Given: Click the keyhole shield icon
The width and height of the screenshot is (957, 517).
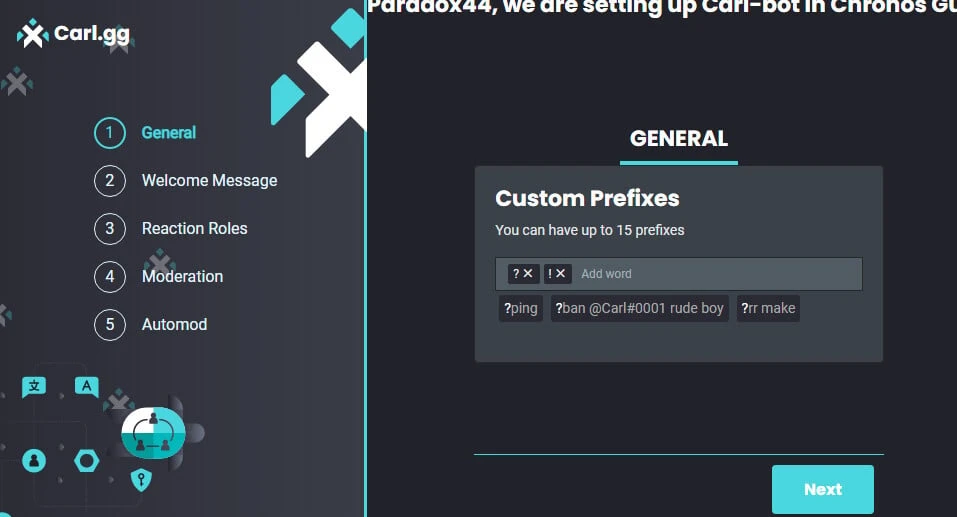Looking at the screenshot, I should (141, 479).
